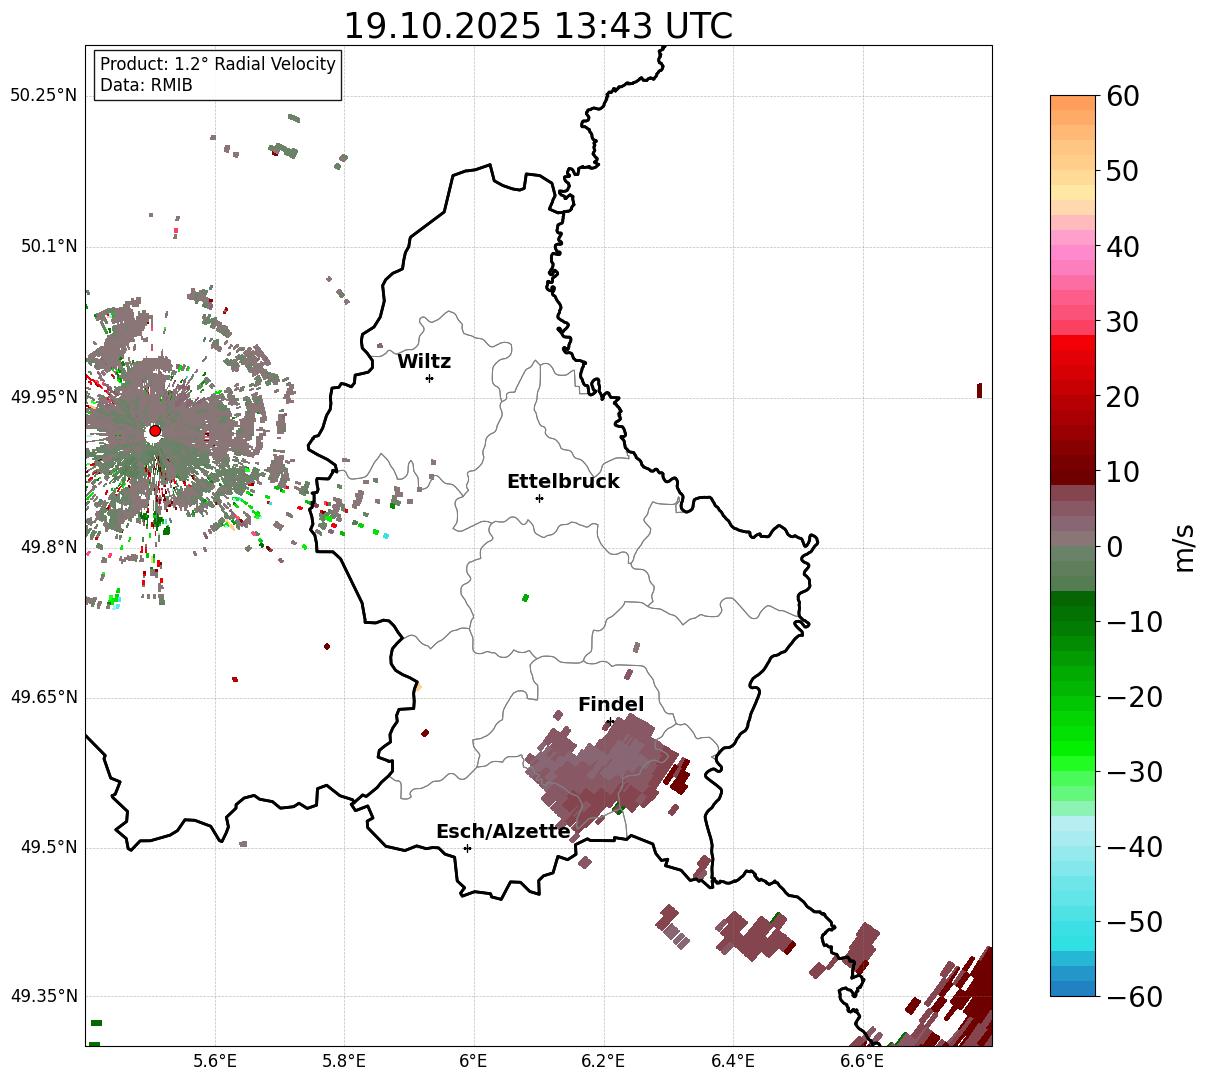Click the colorbar −50 tick label
Viewport: 1207px width, 1081px height.
pyautogui.click(x=1134, y=922)
